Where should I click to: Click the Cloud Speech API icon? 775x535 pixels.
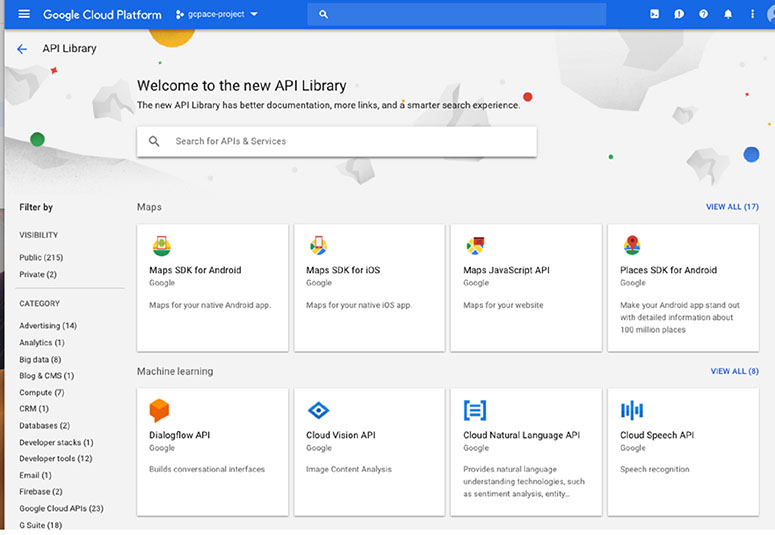click(x=632, y=410)
